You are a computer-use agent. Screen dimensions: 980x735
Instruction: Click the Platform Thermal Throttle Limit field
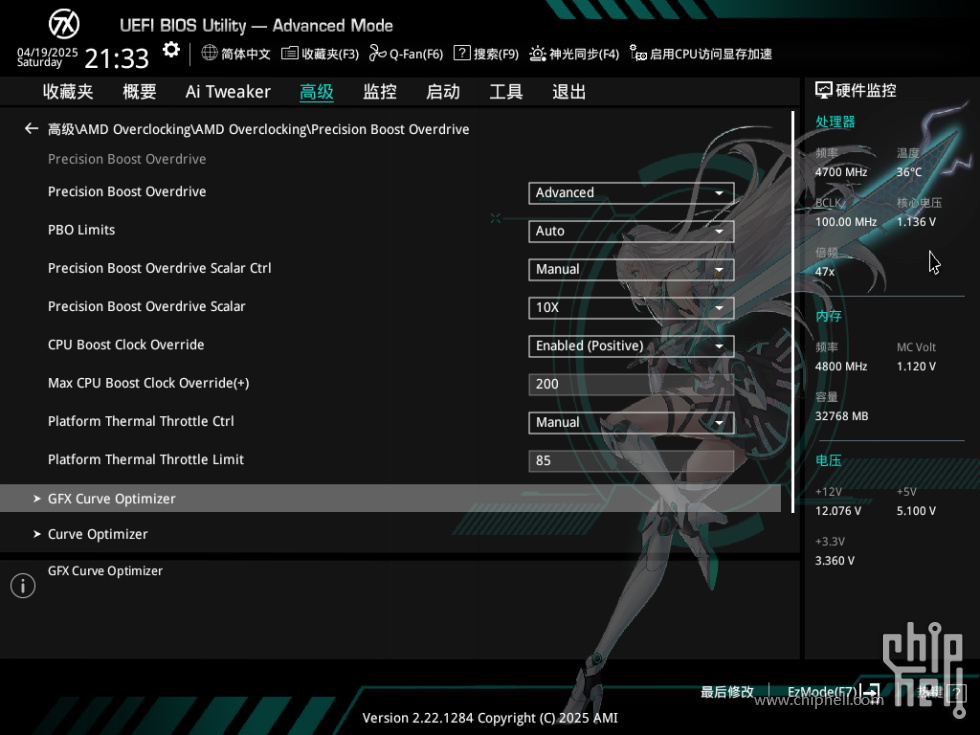coord(631,461)
